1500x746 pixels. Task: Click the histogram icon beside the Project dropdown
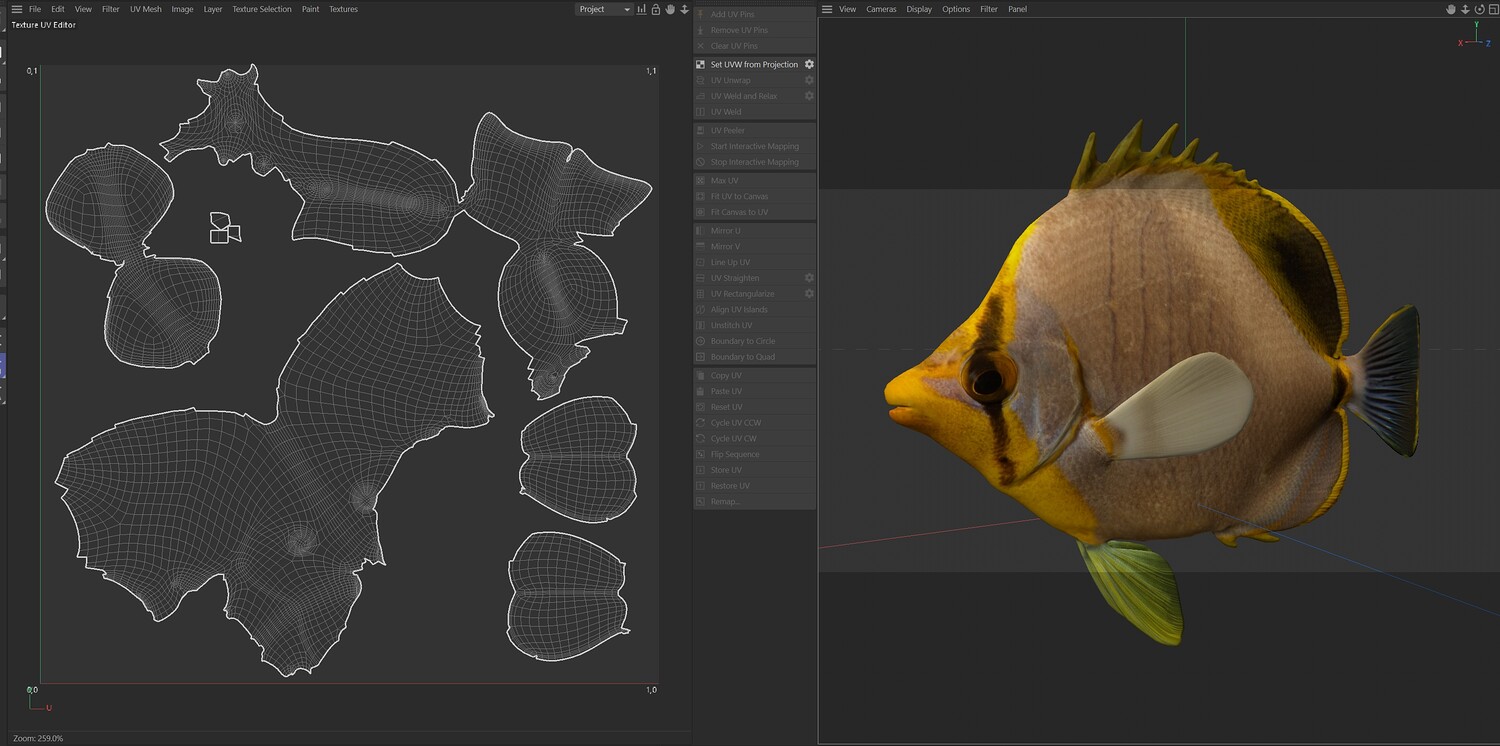[642, 9]
